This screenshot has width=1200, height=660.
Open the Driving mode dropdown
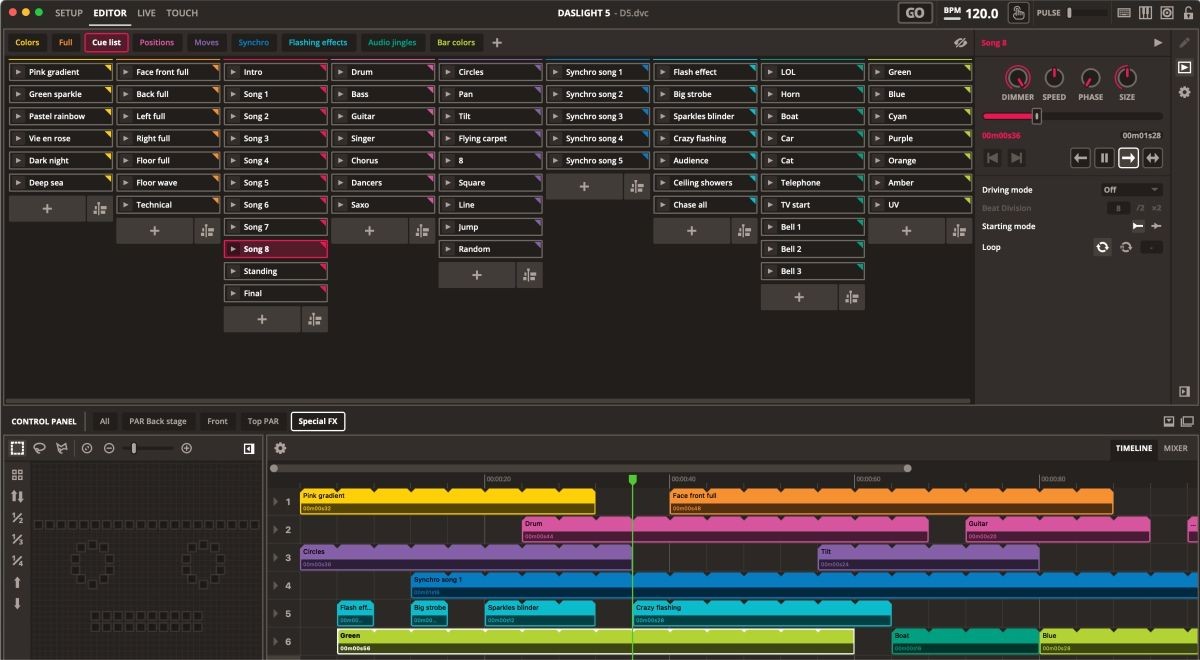(1130, 190)
